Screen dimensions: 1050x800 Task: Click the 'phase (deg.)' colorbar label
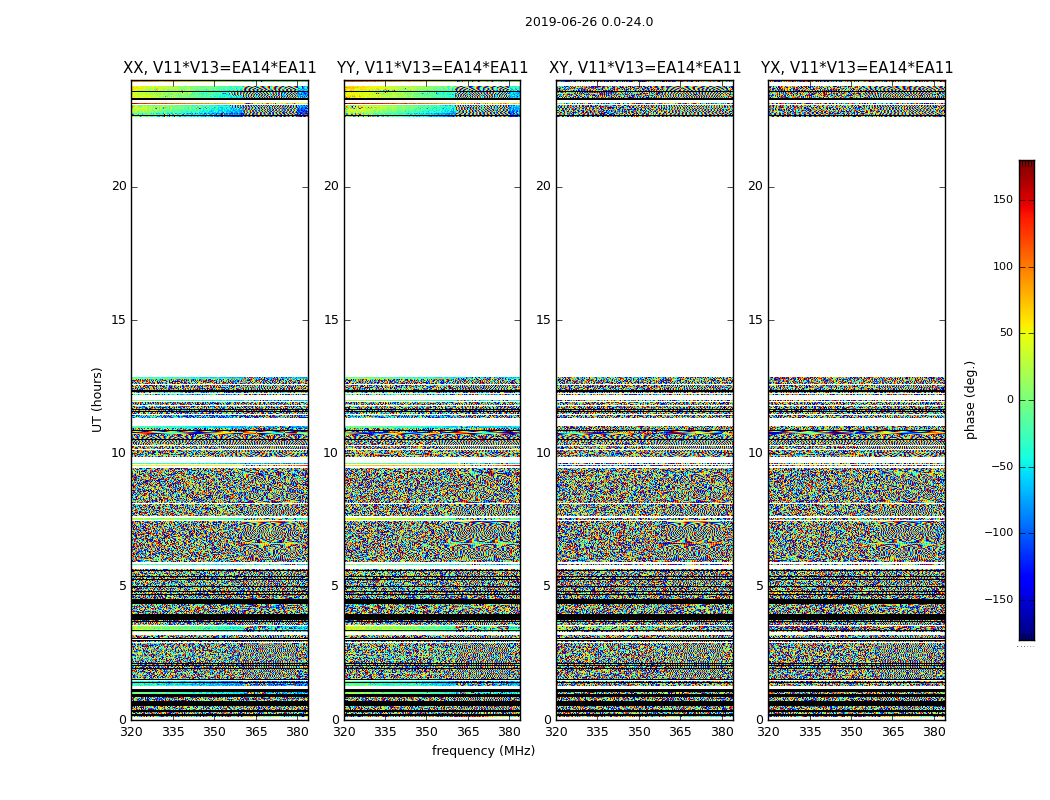click(x=970, y=400)
